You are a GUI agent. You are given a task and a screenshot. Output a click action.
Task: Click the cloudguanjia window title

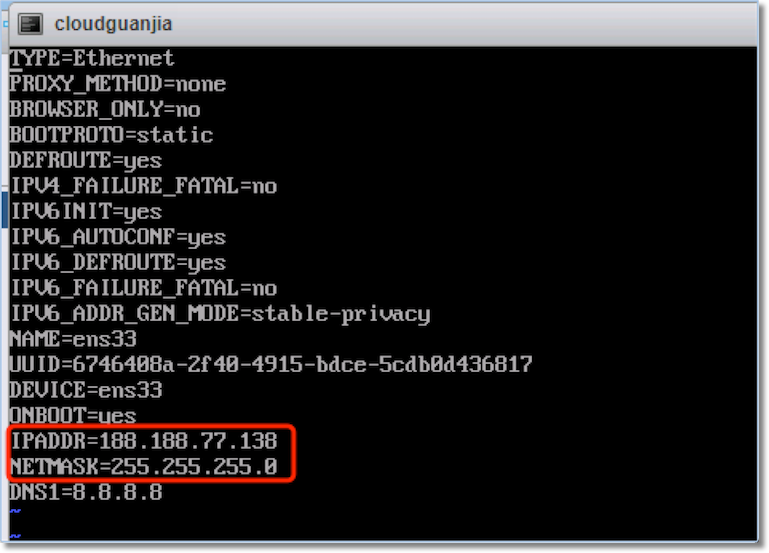(113, 24)
